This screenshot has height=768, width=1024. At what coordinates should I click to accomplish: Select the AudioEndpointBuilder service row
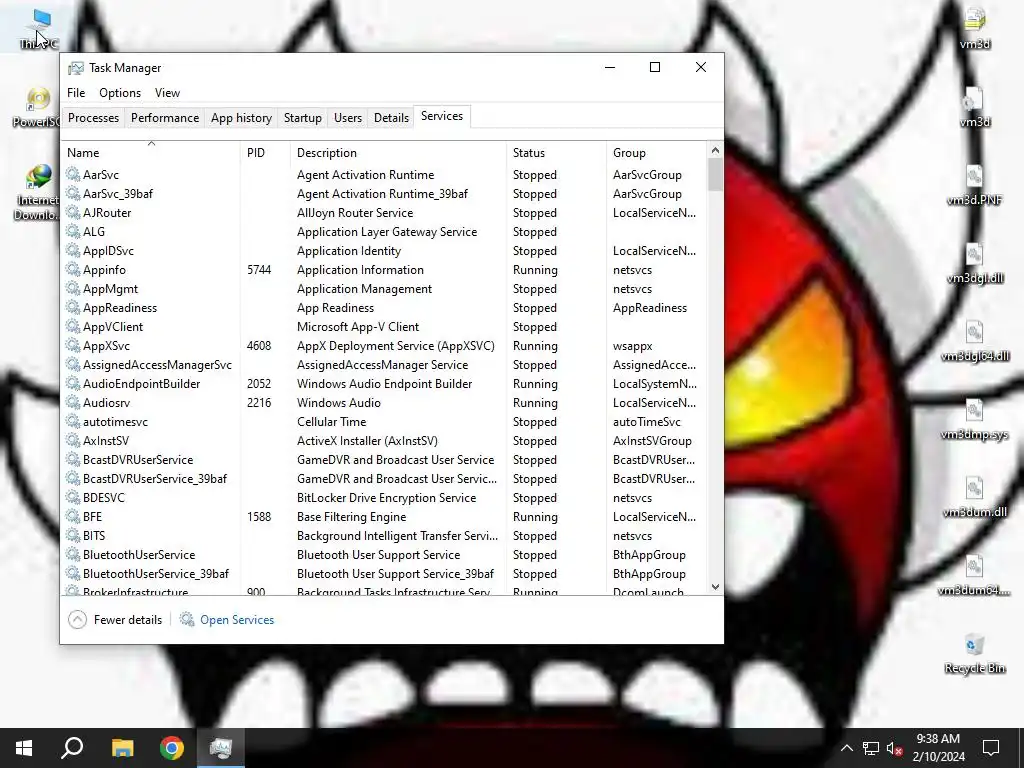pyautogui.click(x=384, y=384)
